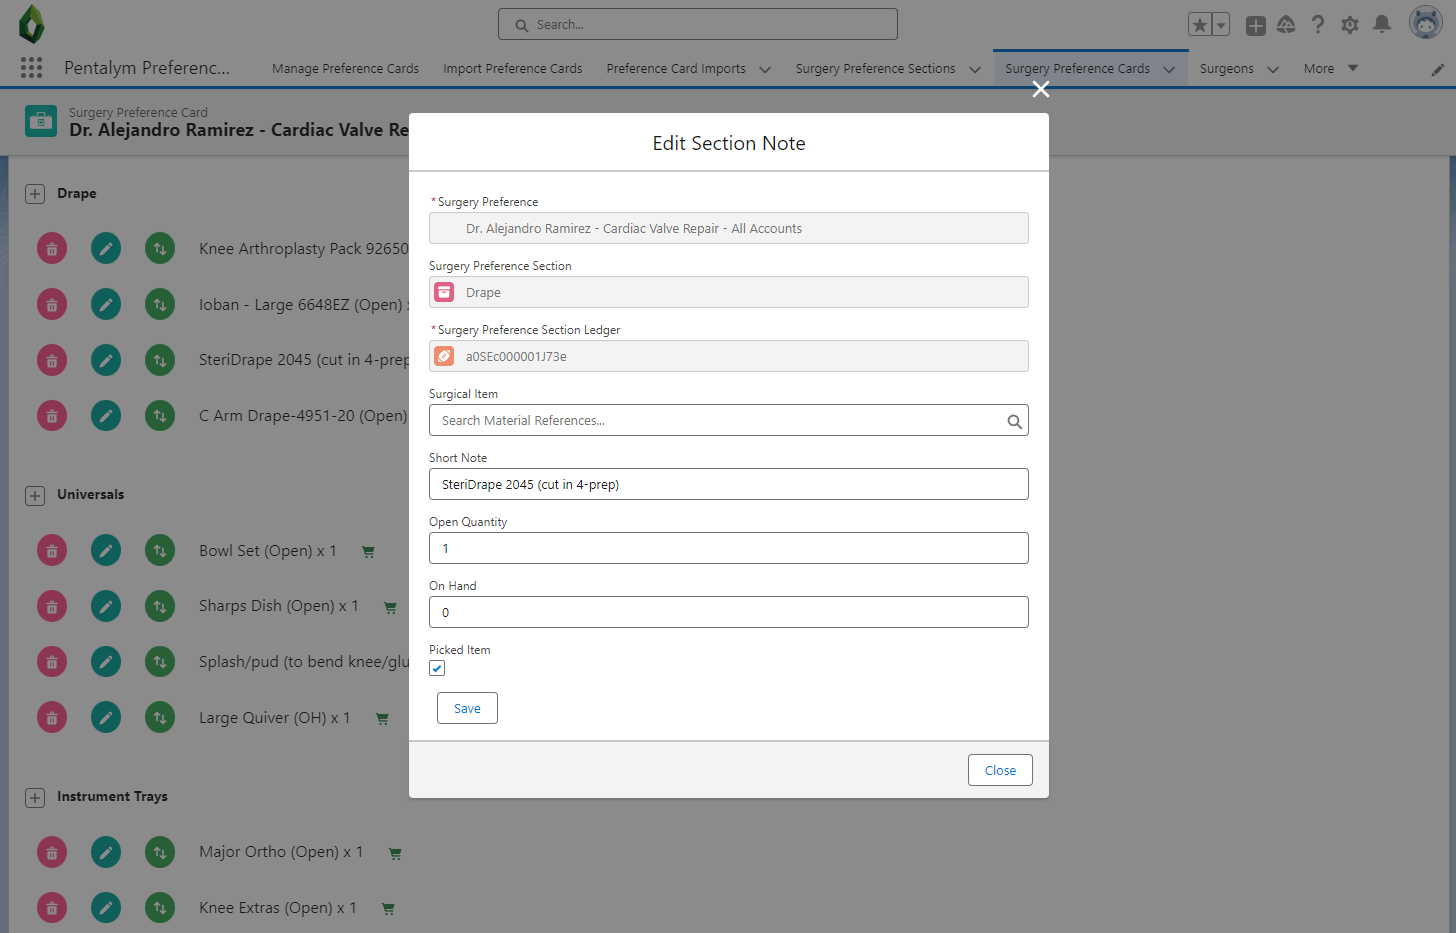
Task: Open notifications bell icon
Action: [1382, 25]
